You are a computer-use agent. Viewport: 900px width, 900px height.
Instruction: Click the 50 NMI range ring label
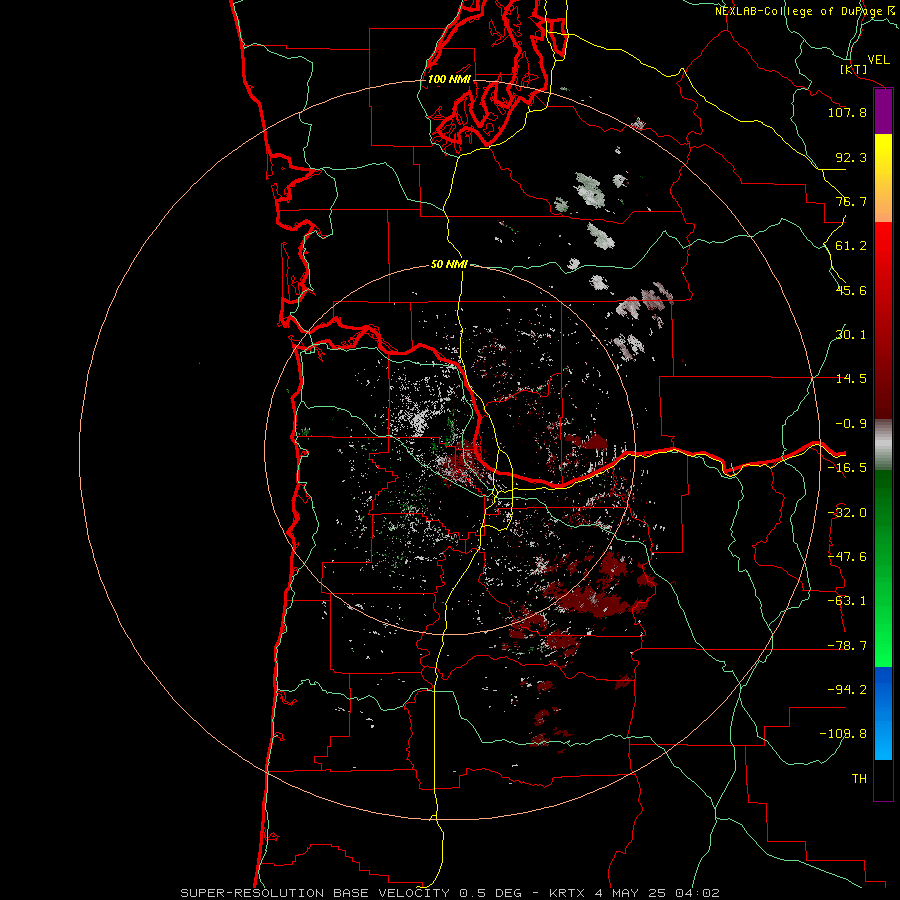449,264
